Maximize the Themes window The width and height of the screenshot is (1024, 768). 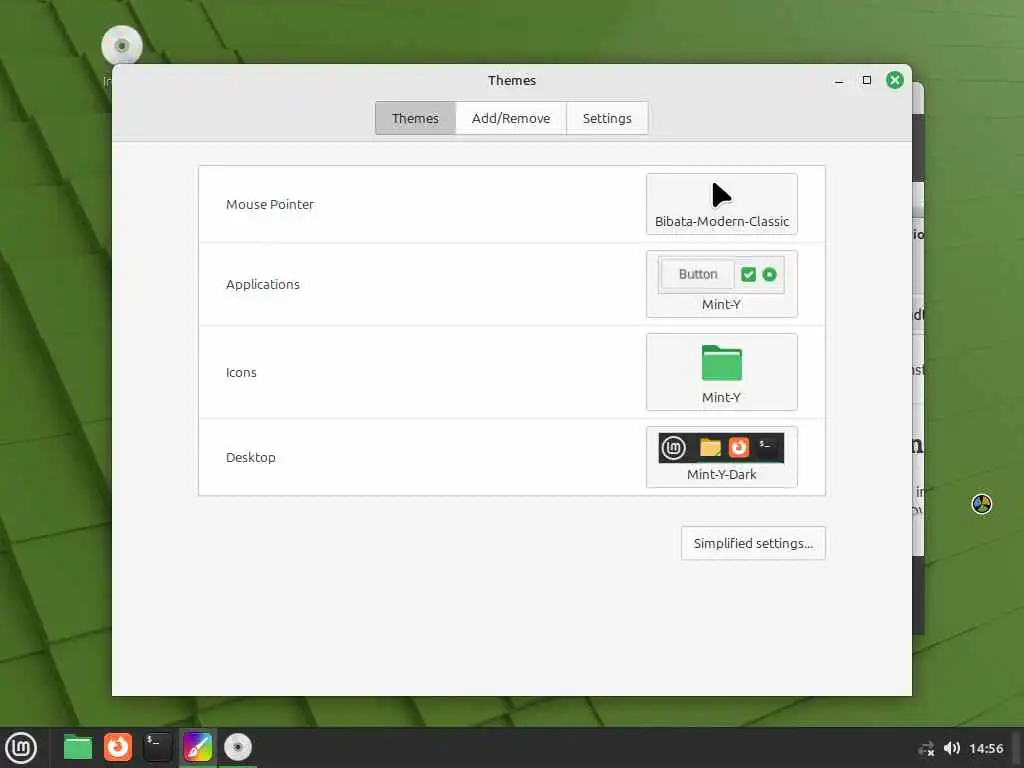pyautogui.click(x=867, y=80)
